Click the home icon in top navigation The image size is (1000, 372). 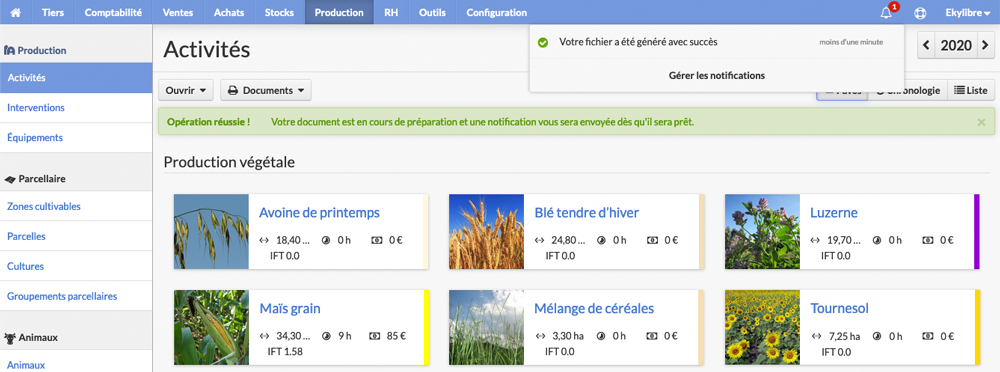(x=16, y=12)
